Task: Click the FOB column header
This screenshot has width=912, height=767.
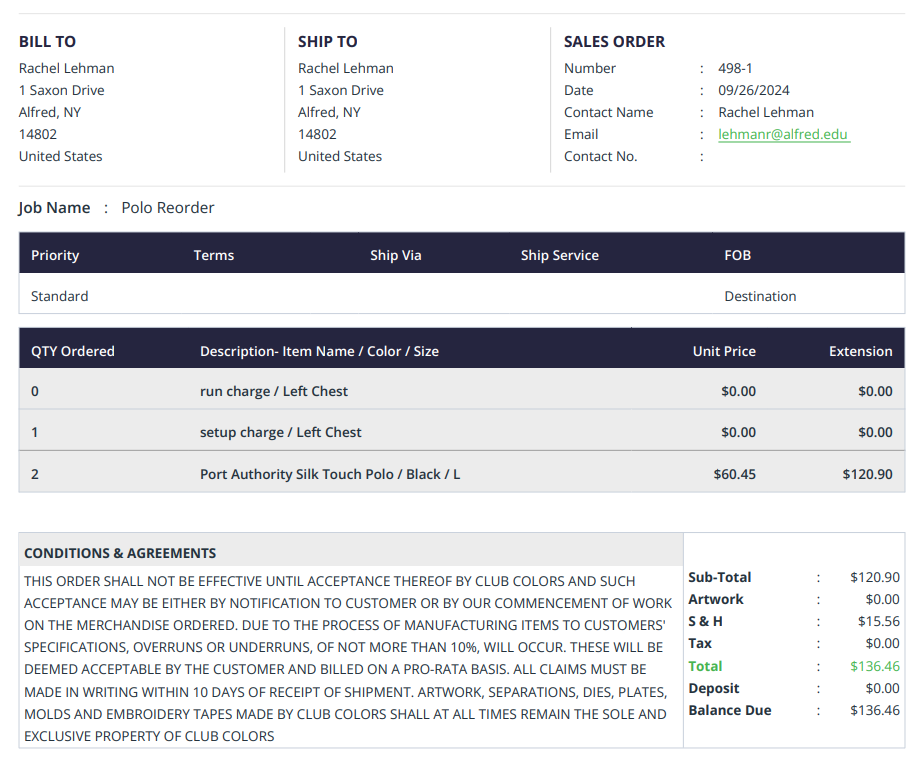Action: click(x=737, y=255)
